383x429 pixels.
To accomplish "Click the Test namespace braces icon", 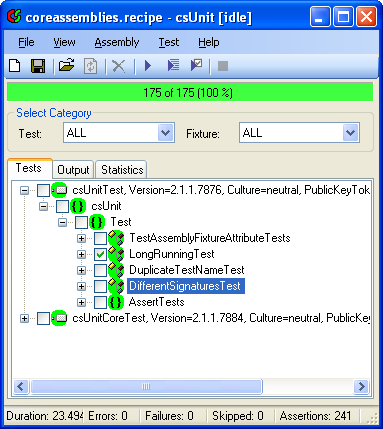I will point(97,222).
